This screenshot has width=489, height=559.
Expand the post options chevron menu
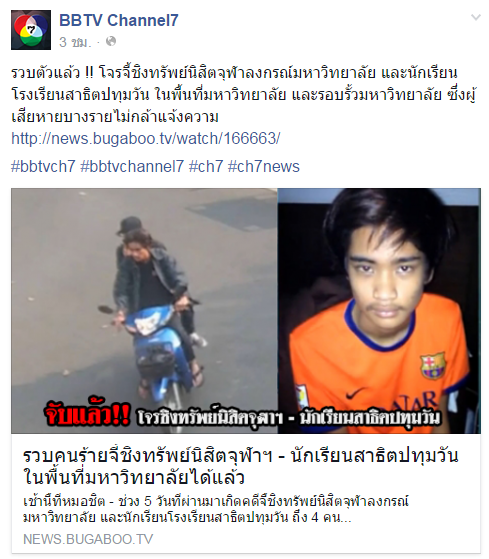476,17
